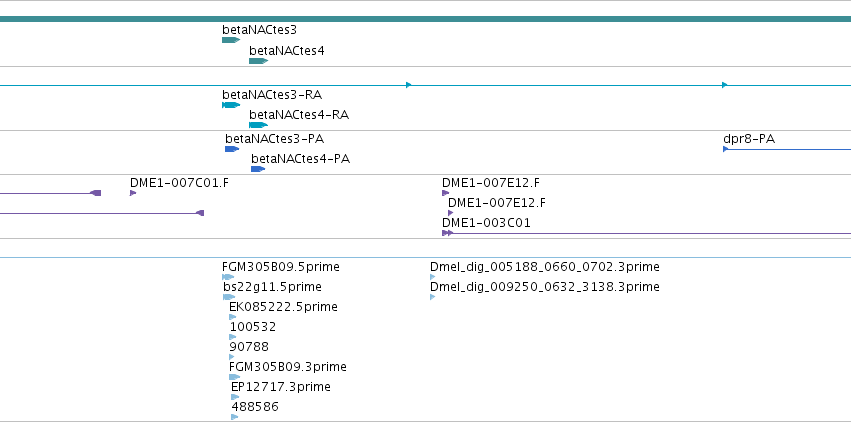Select the betaNACtes4 gene arrow glyph
The width and height of the screenshot is (851, 422).
pyautogui.click(x=258, y=61)
